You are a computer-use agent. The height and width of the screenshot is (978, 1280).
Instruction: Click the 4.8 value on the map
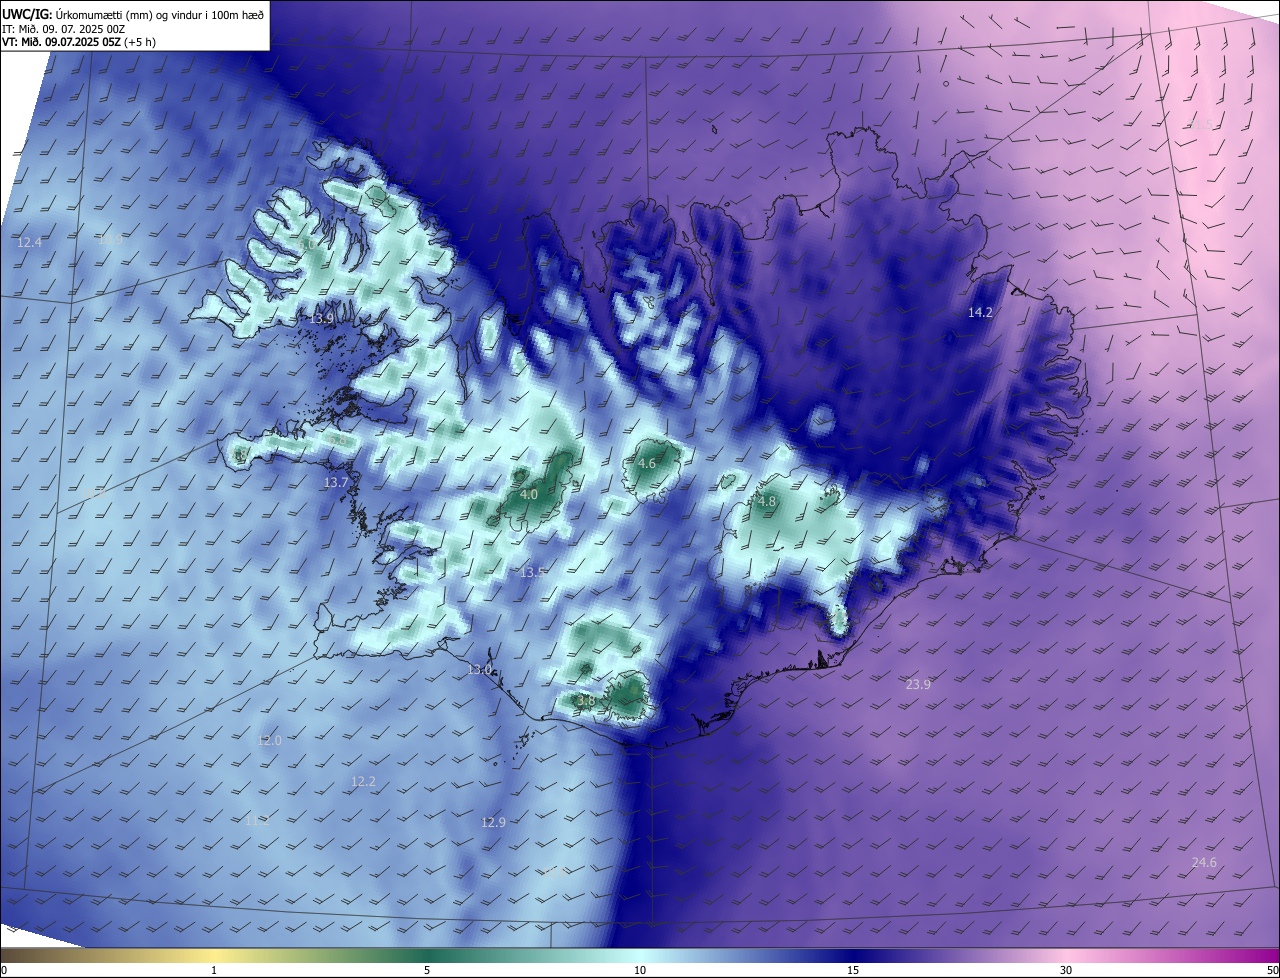point(767,501)
